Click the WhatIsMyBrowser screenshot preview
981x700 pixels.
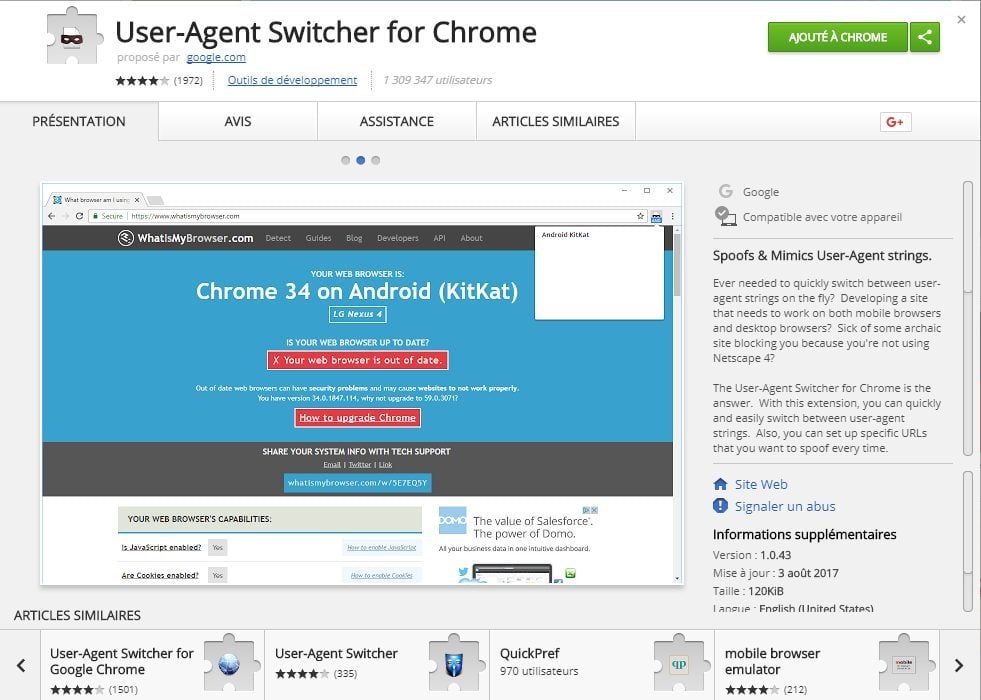tap(362, 384)
